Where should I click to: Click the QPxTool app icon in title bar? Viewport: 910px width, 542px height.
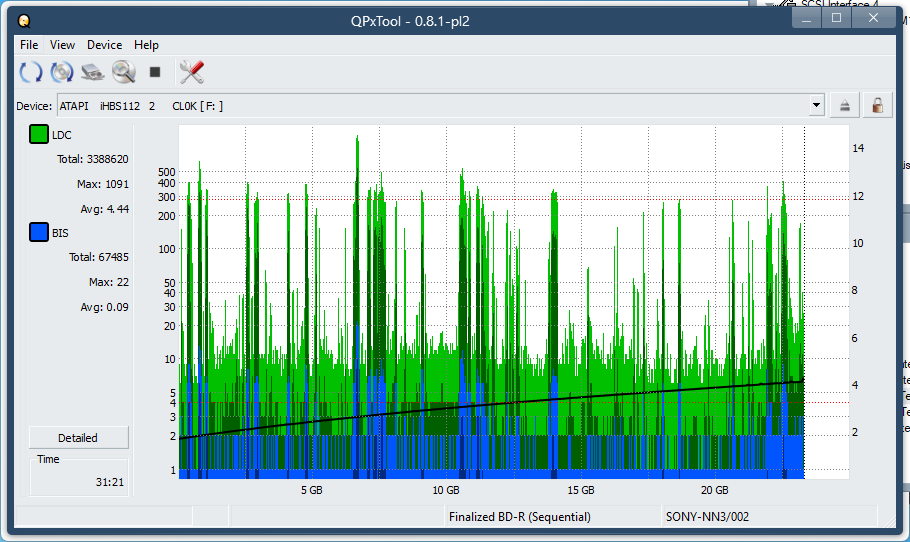coord(24,21)
